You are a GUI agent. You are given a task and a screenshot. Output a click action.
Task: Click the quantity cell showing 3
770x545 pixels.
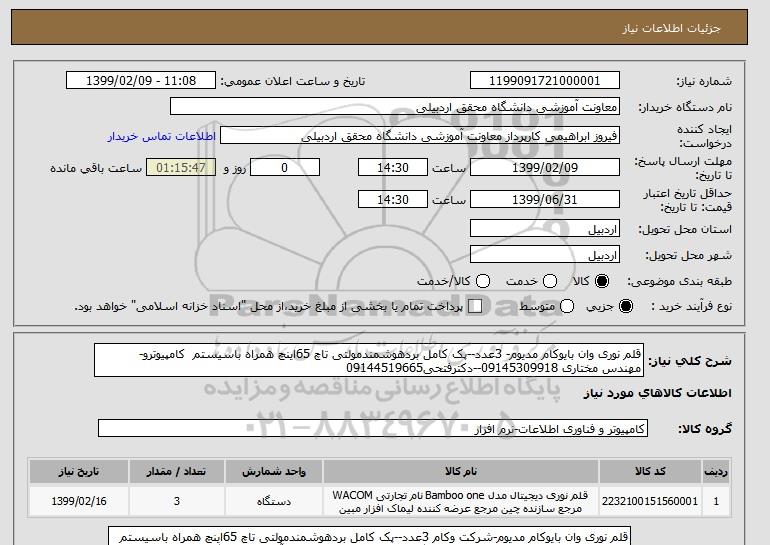point(176,501)
